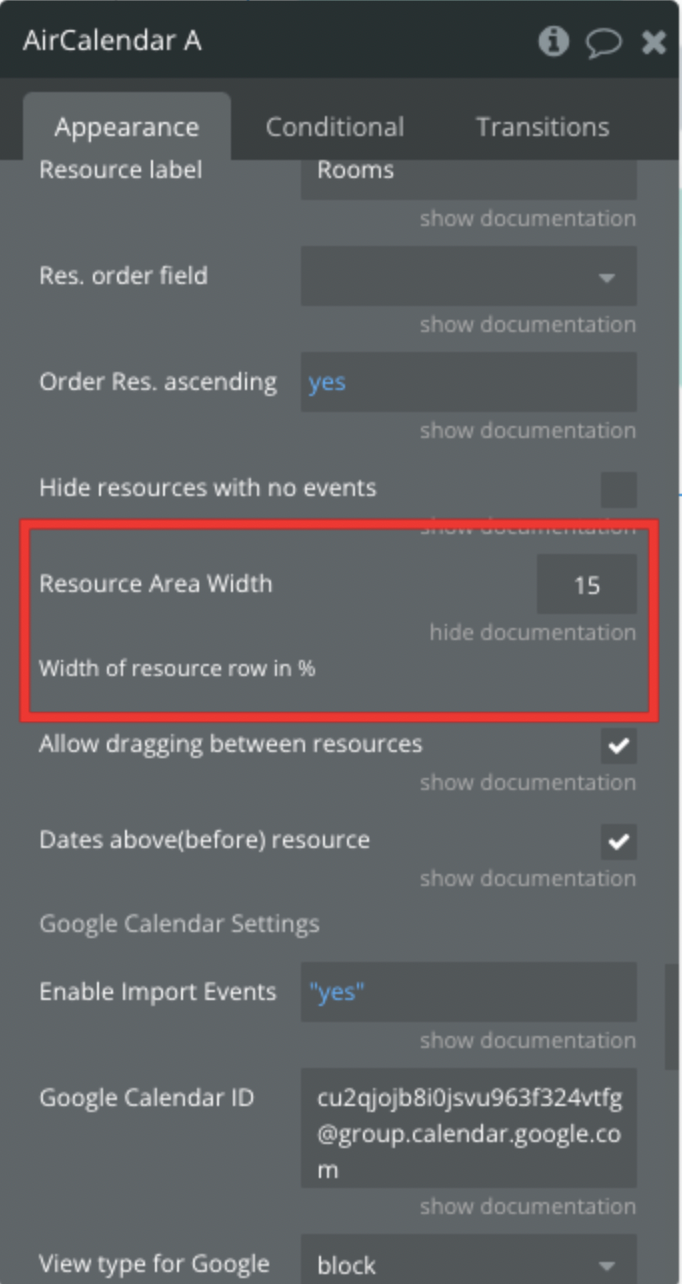Image resolution: width=682 pixels, height=1284 pixels.
Task: Toggle Dates above(before) resource checkbox
Action: [x=619, y=841]
